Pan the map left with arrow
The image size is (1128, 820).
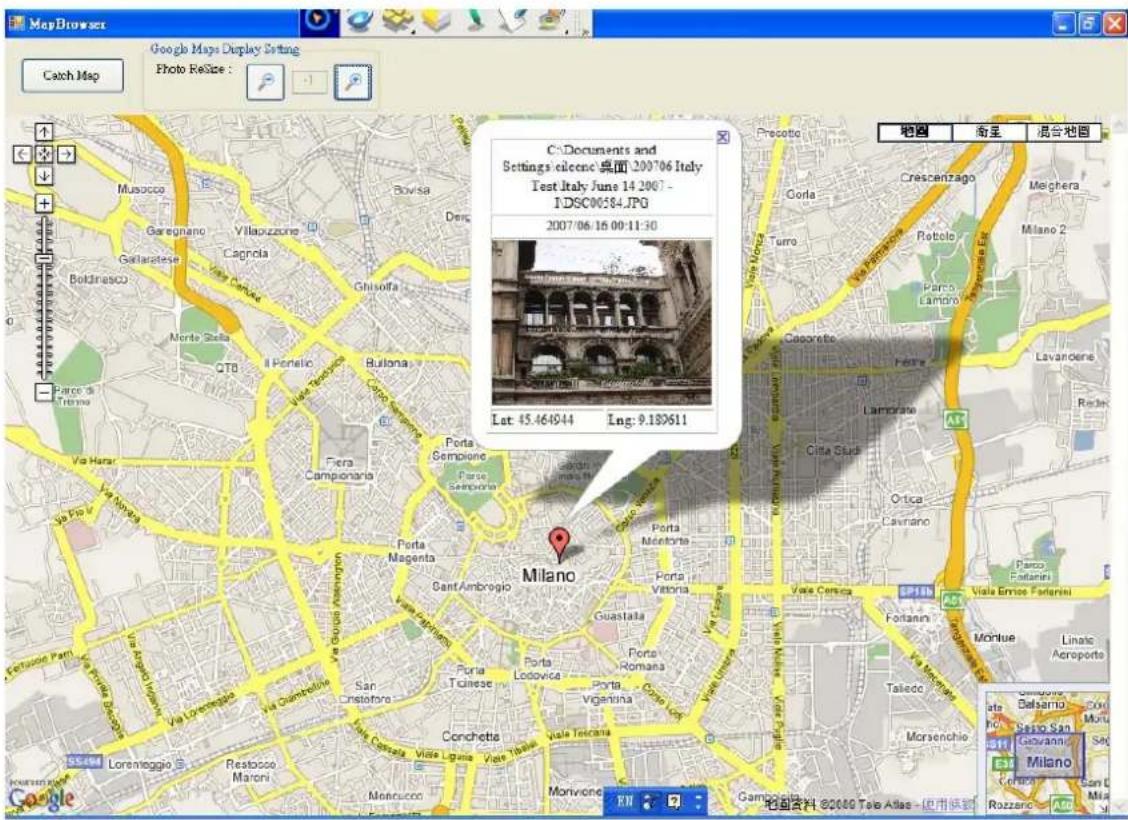coord(22,154)
